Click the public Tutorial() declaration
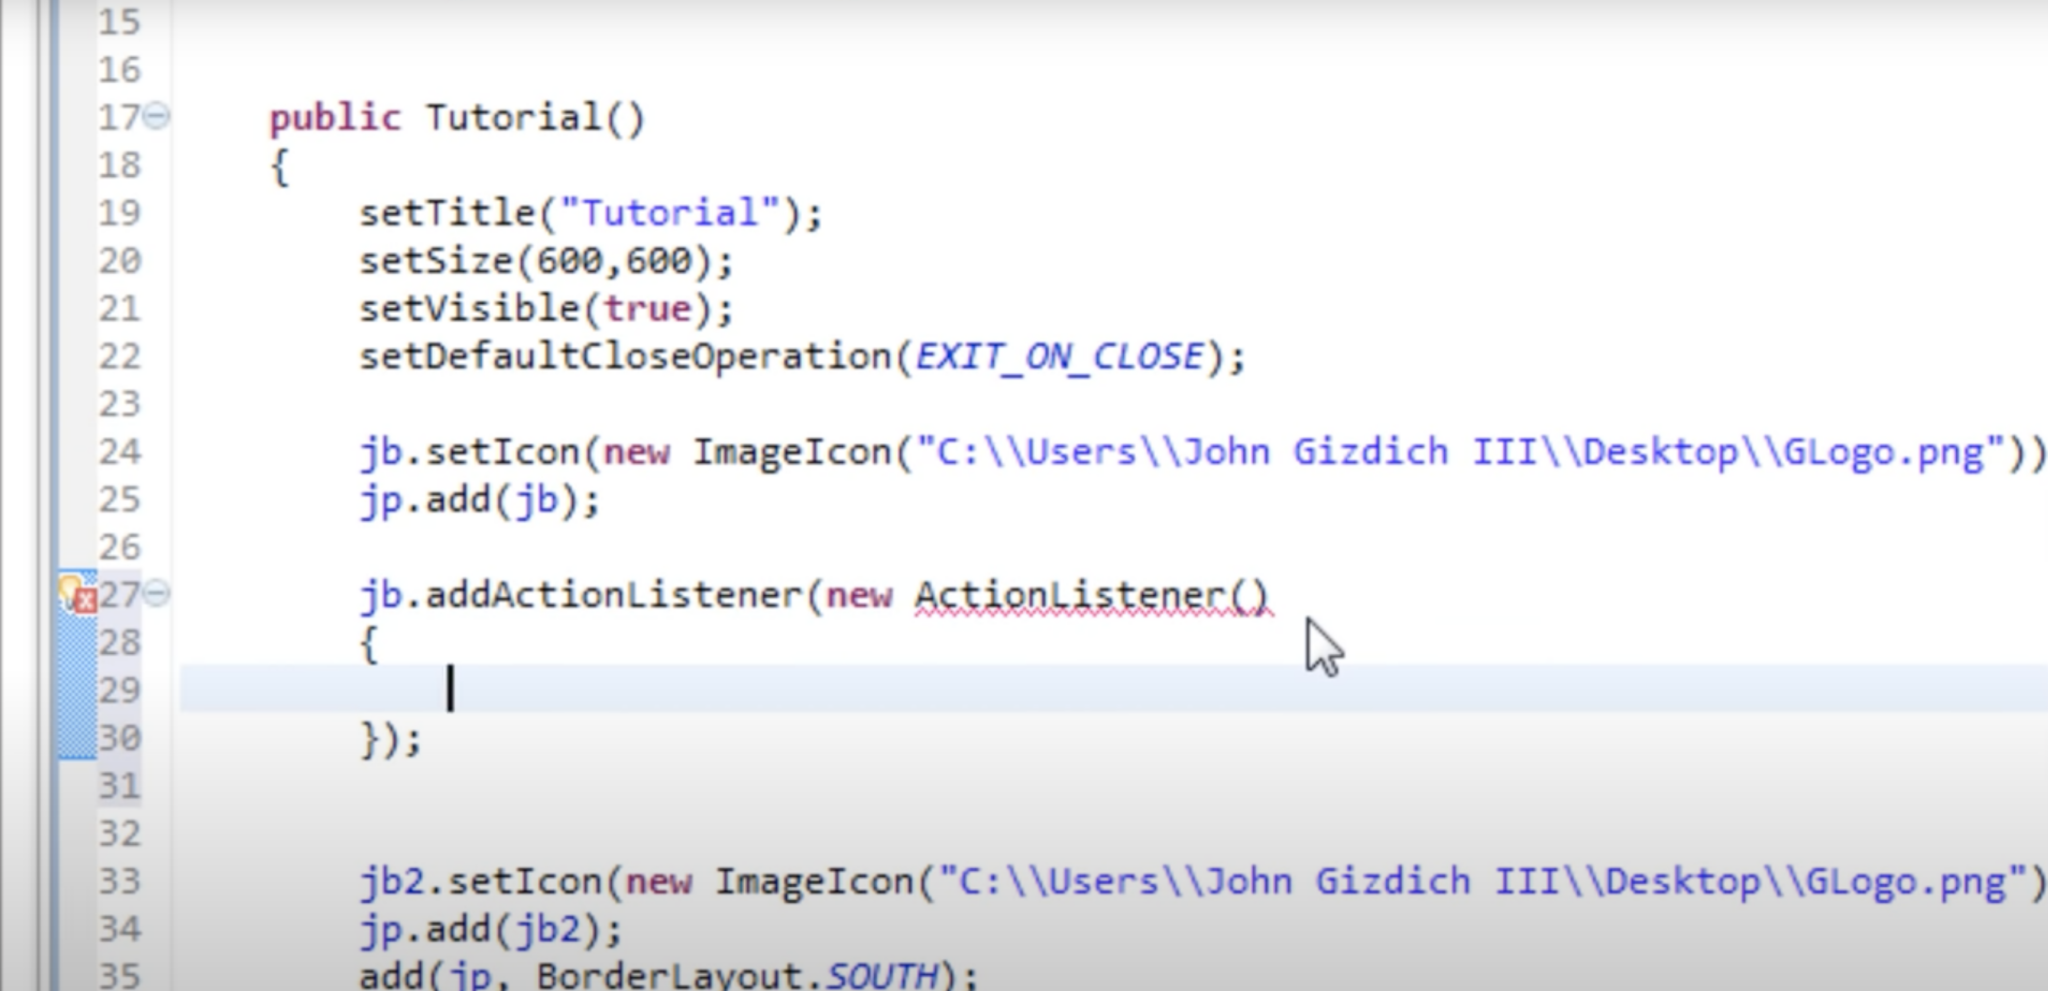 pos(458,118)
